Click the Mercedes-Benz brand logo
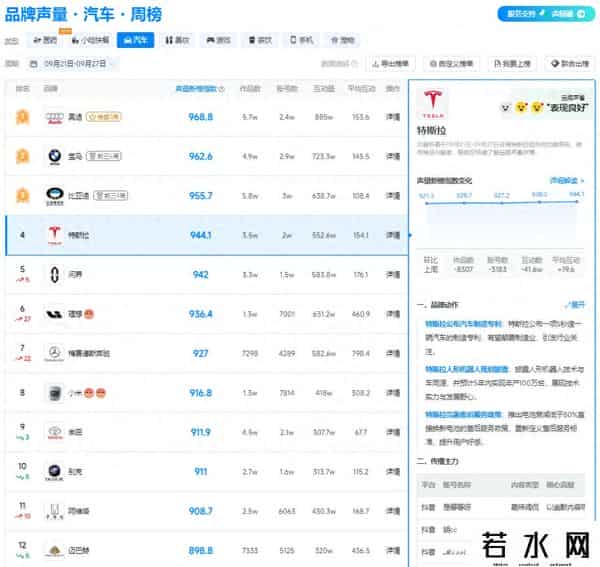Image resolution: width=600 pixels, height=567 pixels. point(54,352)
